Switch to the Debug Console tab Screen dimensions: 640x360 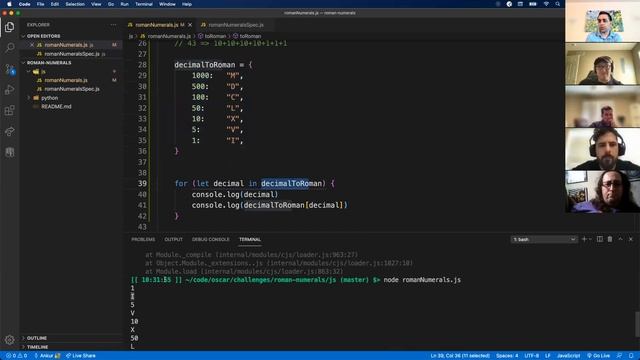click(x=211, y=240)
